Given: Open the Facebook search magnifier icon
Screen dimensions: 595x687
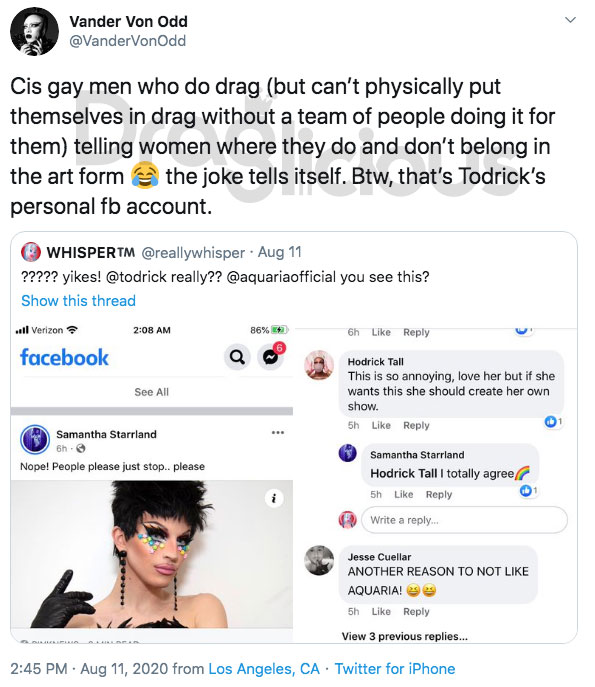Looking at the screenshot, I should (237, 357).
